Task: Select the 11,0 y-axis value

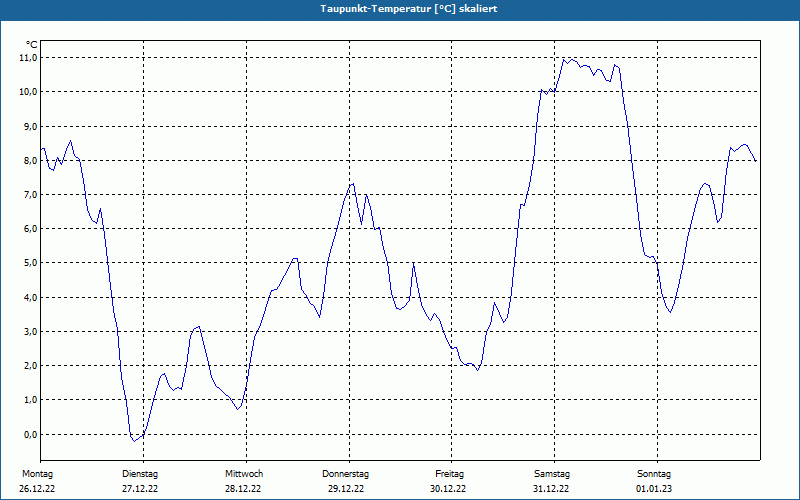Action: [28, 58]
